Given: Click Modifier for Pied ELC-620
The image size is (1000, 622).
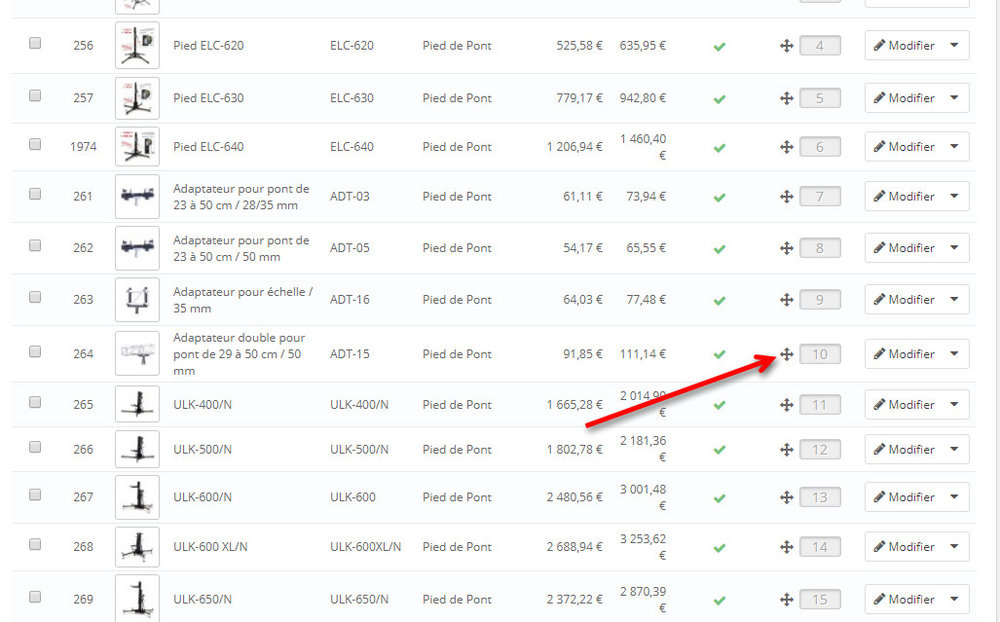Looking at the screenshot, I should click(904, 45).
